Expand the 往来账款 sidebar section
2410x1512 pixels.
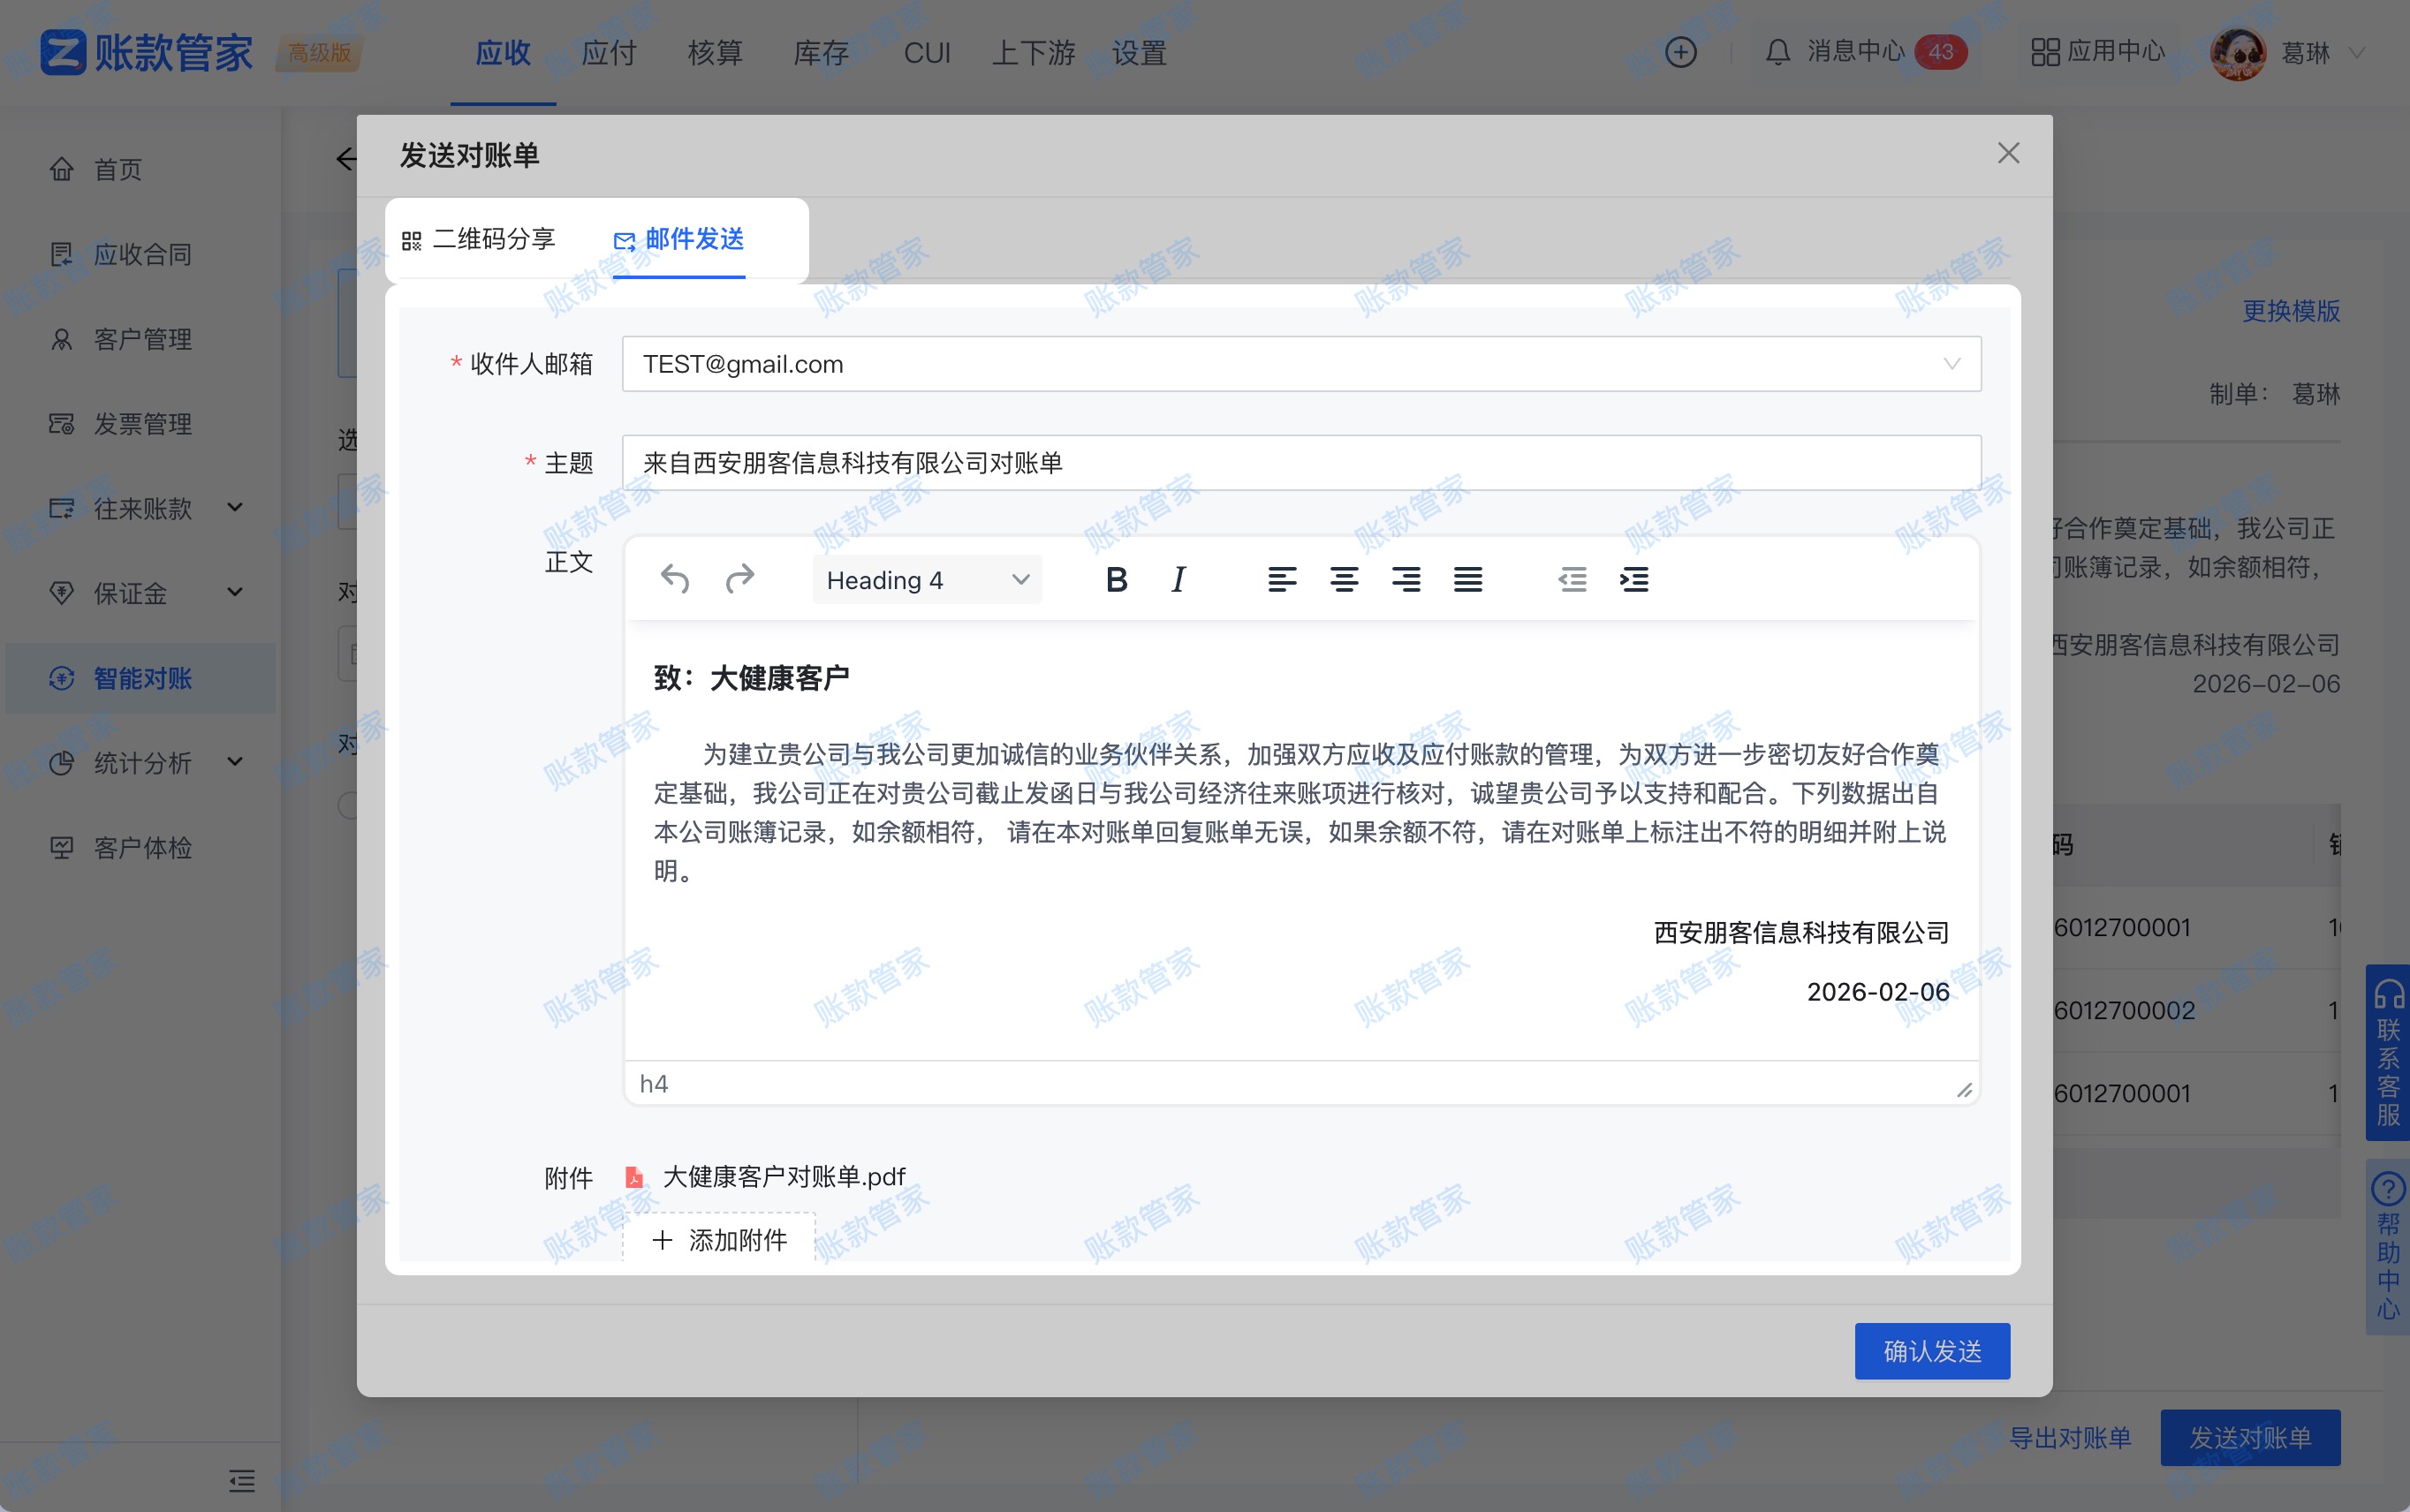pyautogui.click(x=145, y=509)
